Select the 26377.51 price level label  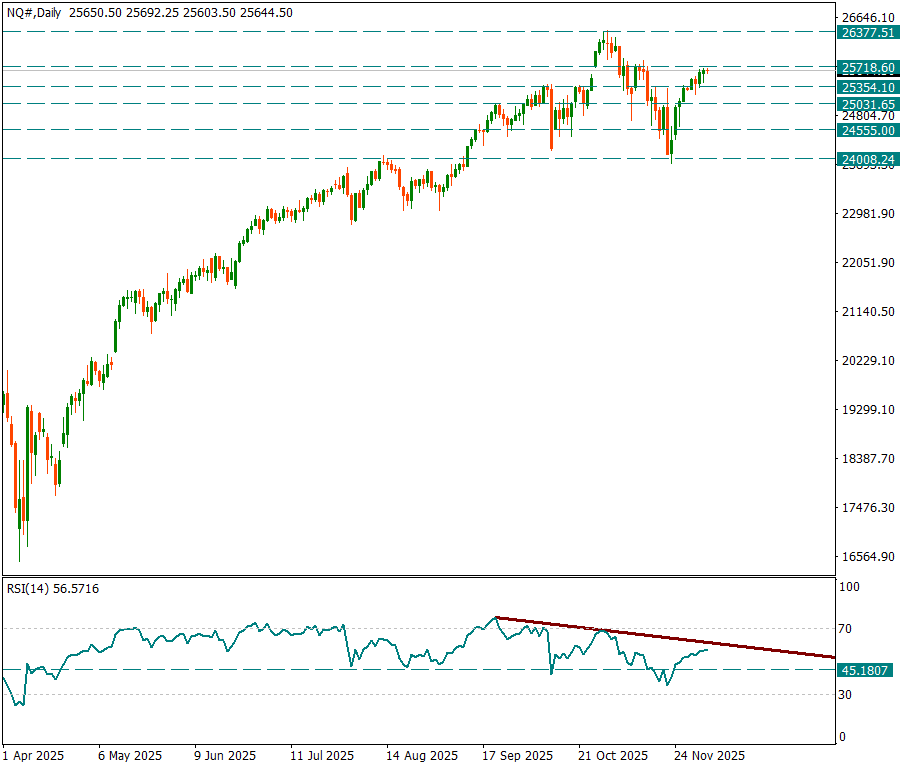(x=867, y=32)
